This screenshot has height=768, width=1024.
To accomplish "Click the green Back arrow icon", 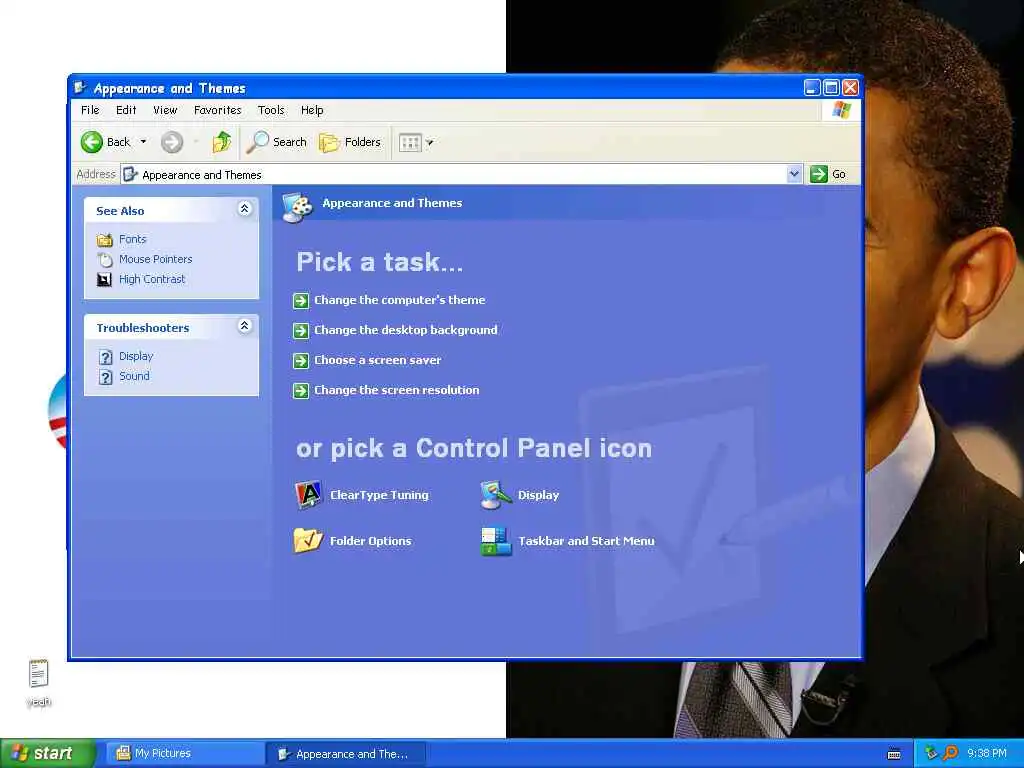I will pos(91,142).
